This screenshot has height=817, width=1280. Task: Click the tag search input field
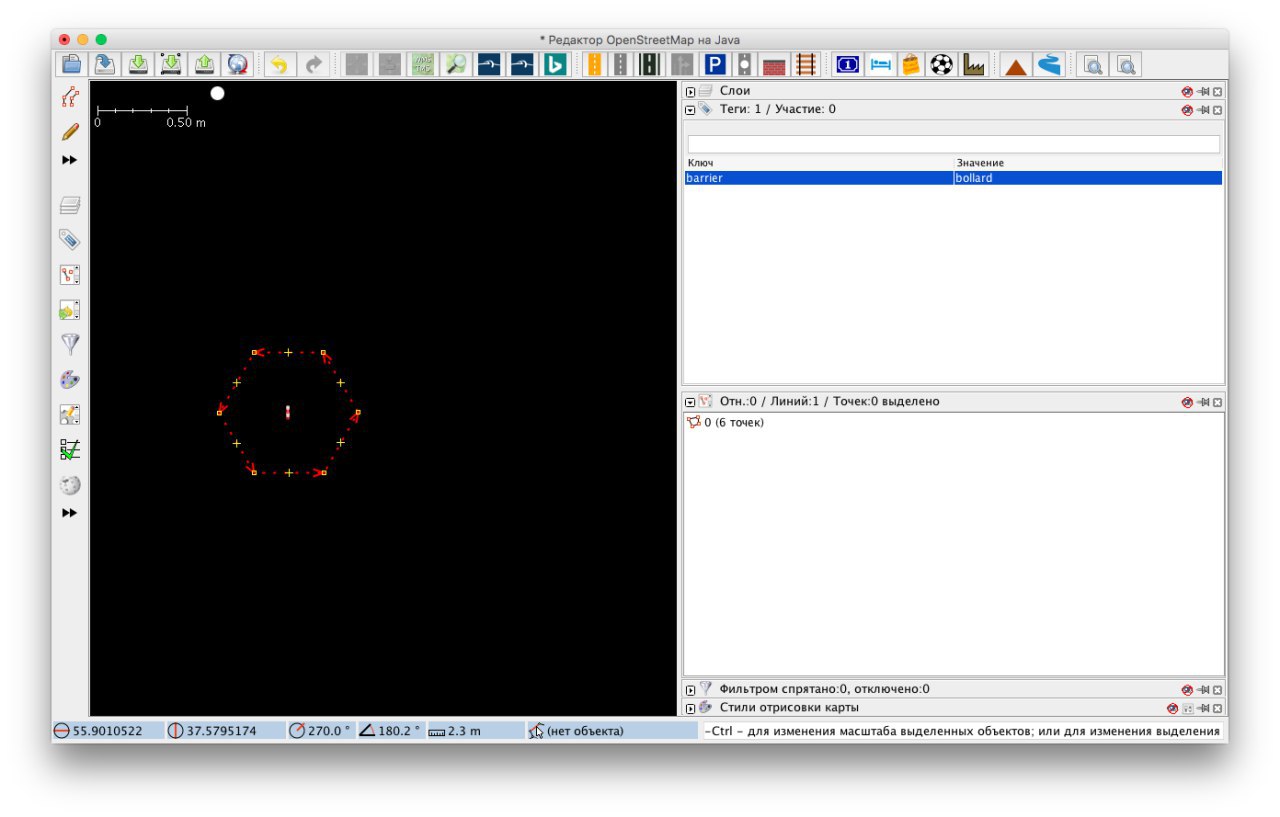click(x=953, y=144)
